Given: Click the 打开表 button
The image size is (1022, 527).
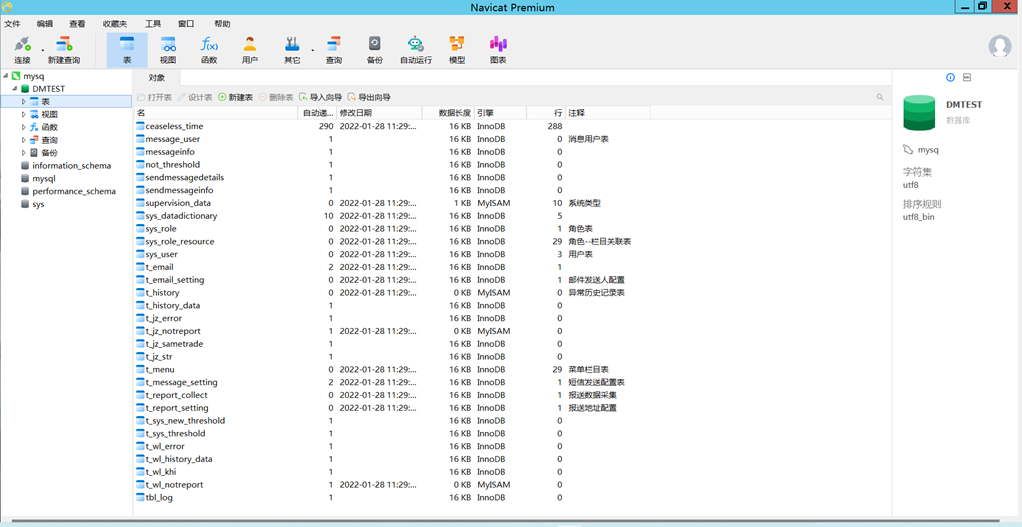Looking at the screenshot, I should (154, 97).
